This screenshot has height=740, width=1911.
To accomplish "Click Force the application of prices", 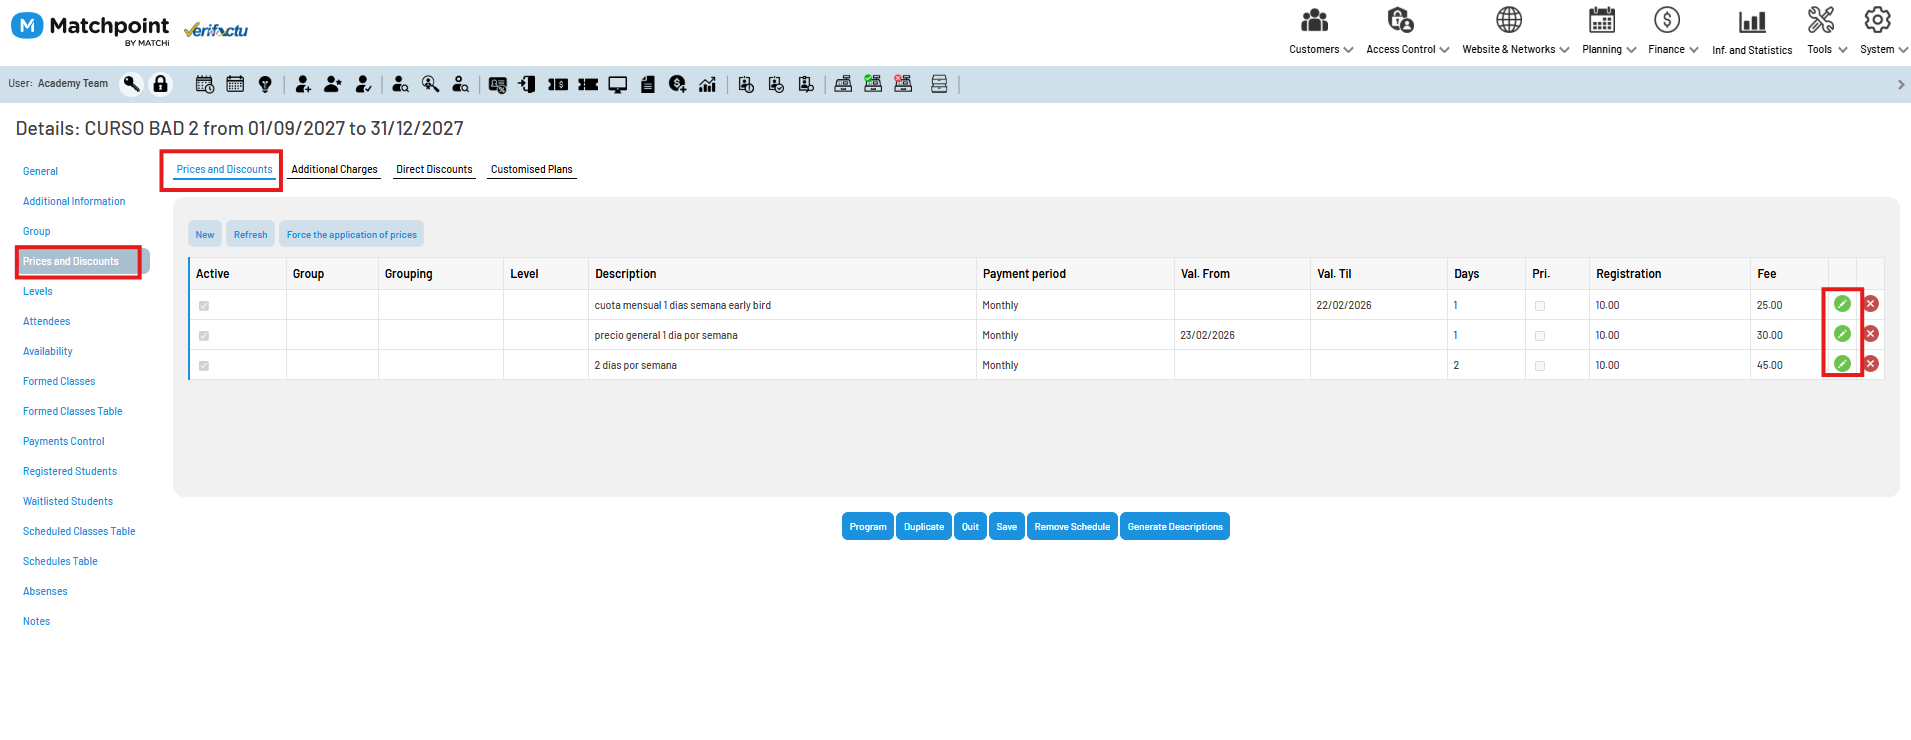I will click(x=352, y=234).
